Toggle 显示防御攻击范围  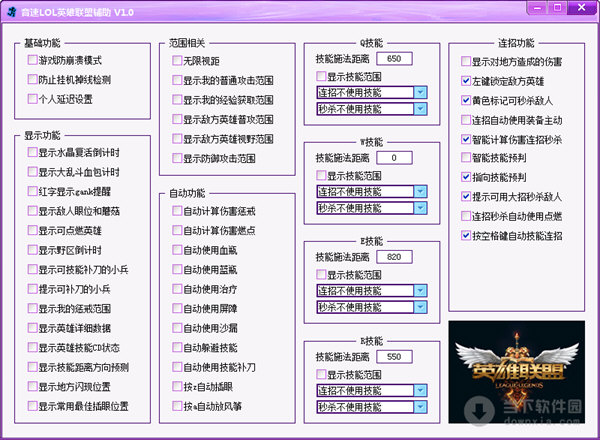pyautogui.click(x=177, y=158)
